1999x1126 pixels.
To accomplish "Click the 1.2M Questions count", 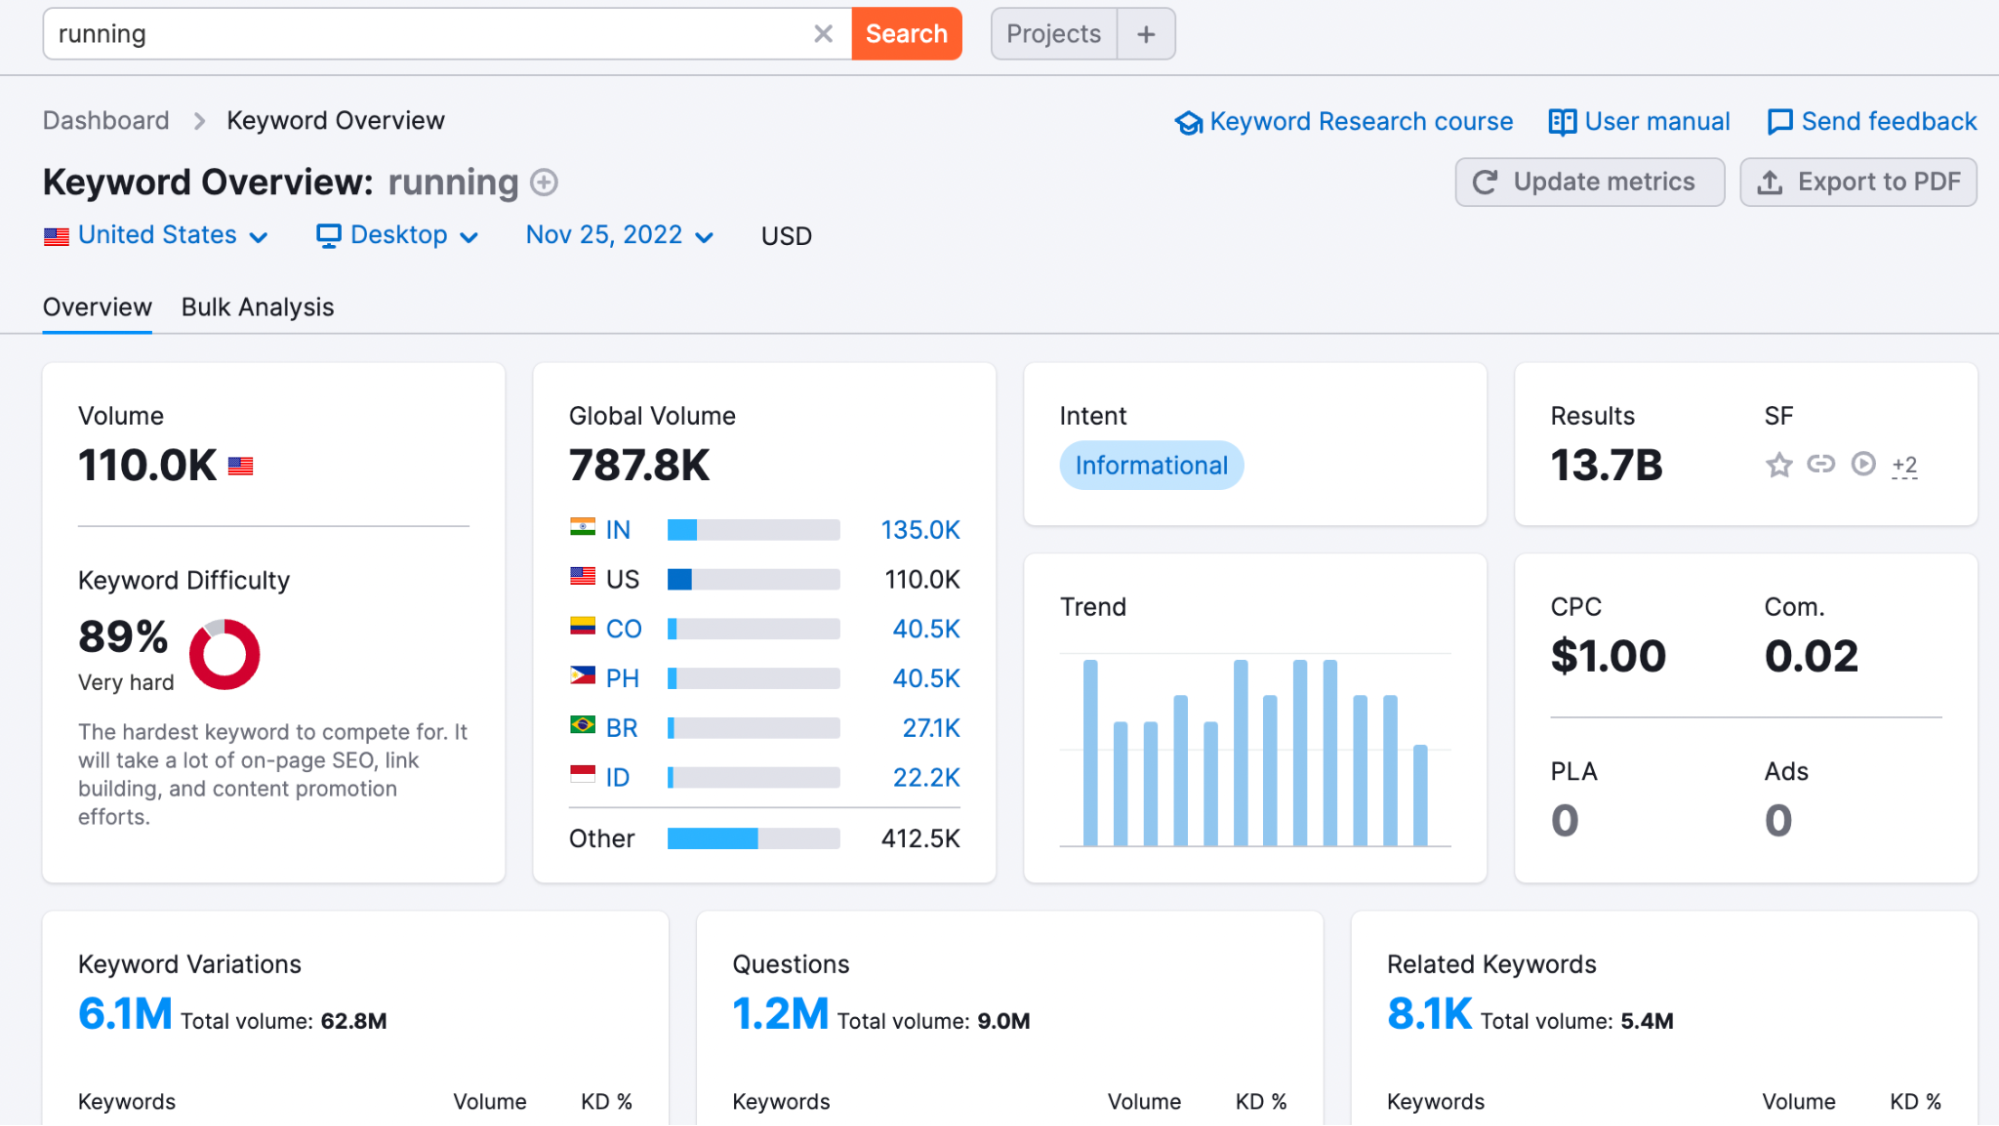I will 780,1014.
